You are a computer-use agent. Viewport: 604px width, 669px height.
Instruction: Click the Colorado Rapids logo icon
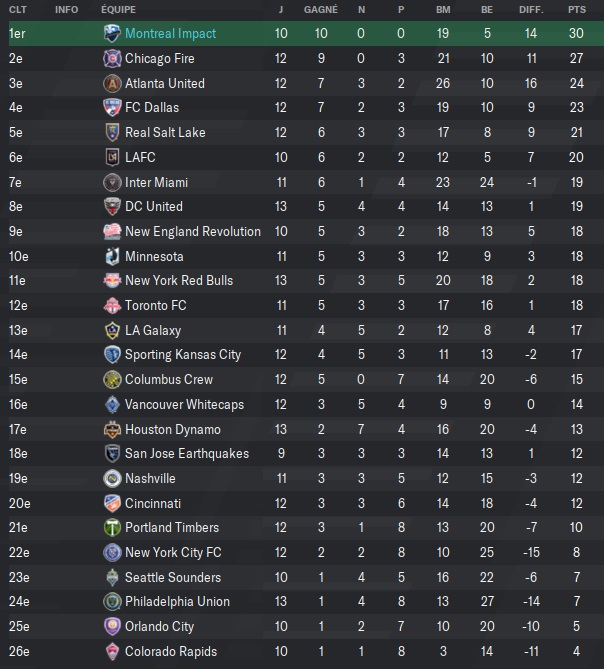click(x=112, y=652)
